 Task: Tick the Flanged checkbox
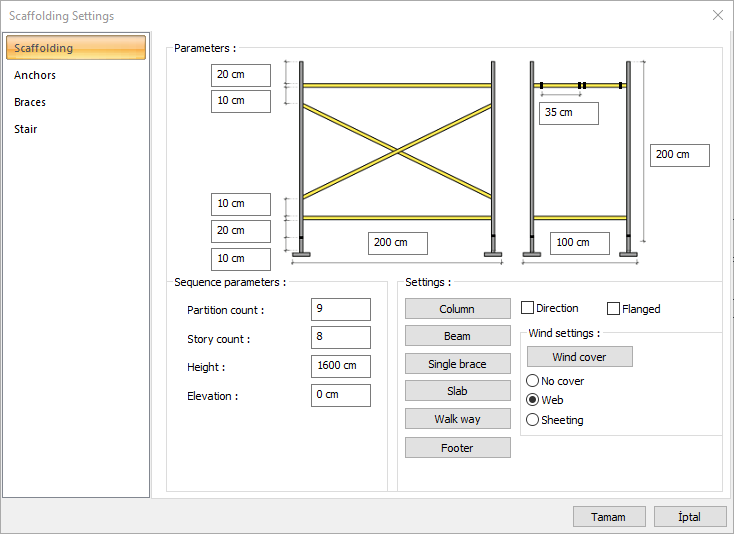[614, 309]
